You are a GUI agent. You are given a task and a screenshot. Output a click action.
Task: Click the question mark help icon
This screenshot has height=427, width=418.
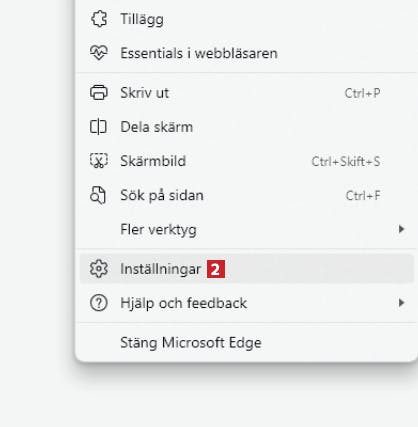99,303
